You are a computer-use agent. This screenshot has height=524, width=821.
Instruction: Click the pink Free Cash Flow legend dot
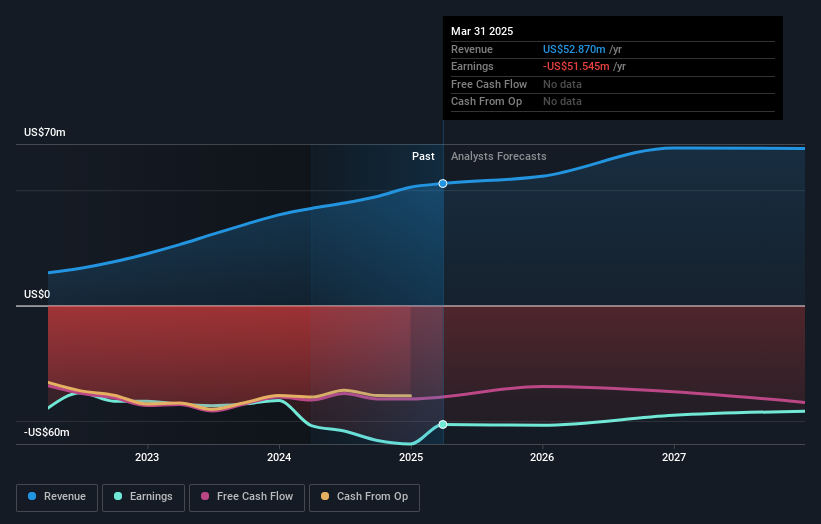pyautogui.click(x=205, y=496)
